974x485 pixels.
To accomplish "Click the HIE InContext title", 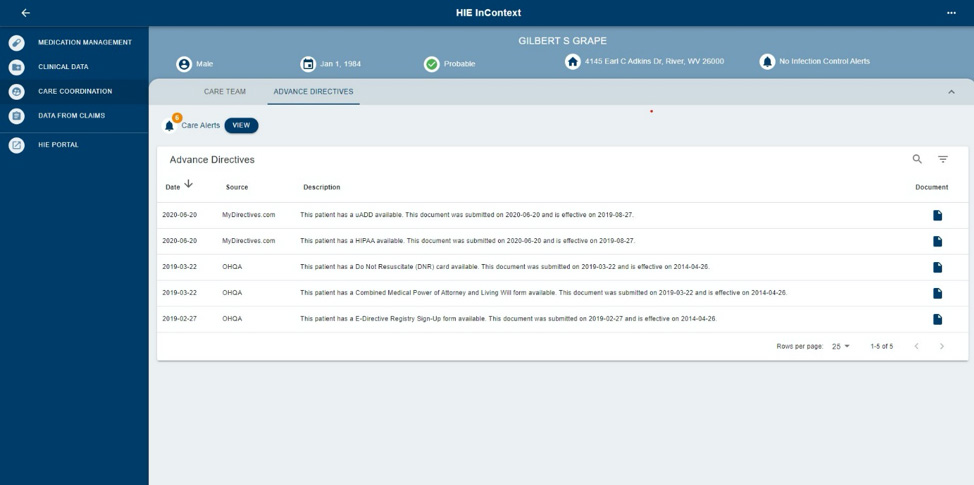I will (x=488, y=12).
